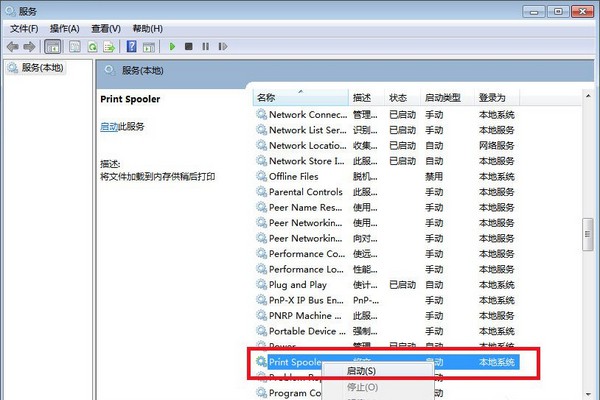Image resolution: width=600 pixels, height=400 pixels.
Task: Toggle the console tree pane toolbar icon
Action: pos(53,46)
